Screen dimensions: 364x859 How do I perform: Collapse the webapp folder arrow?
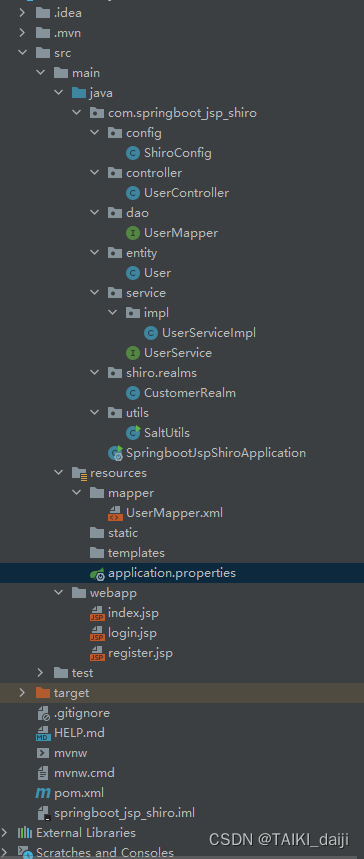pos(58,593)
